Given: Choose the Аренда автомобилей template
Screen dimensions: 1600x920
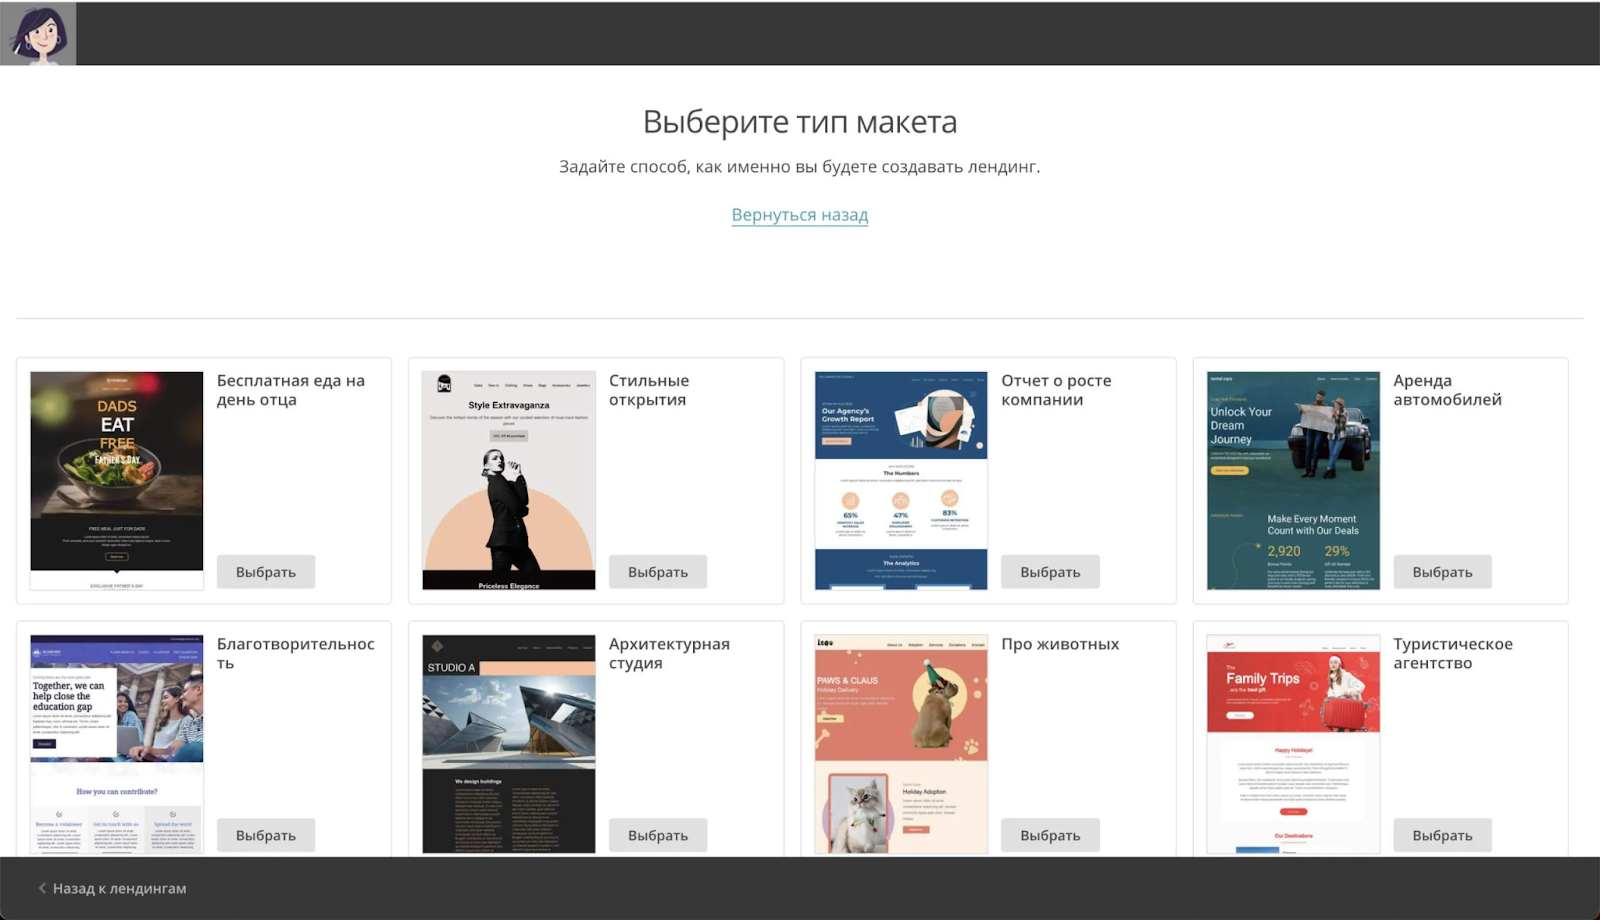Looking at the screenshot, I should [1442, 572].
